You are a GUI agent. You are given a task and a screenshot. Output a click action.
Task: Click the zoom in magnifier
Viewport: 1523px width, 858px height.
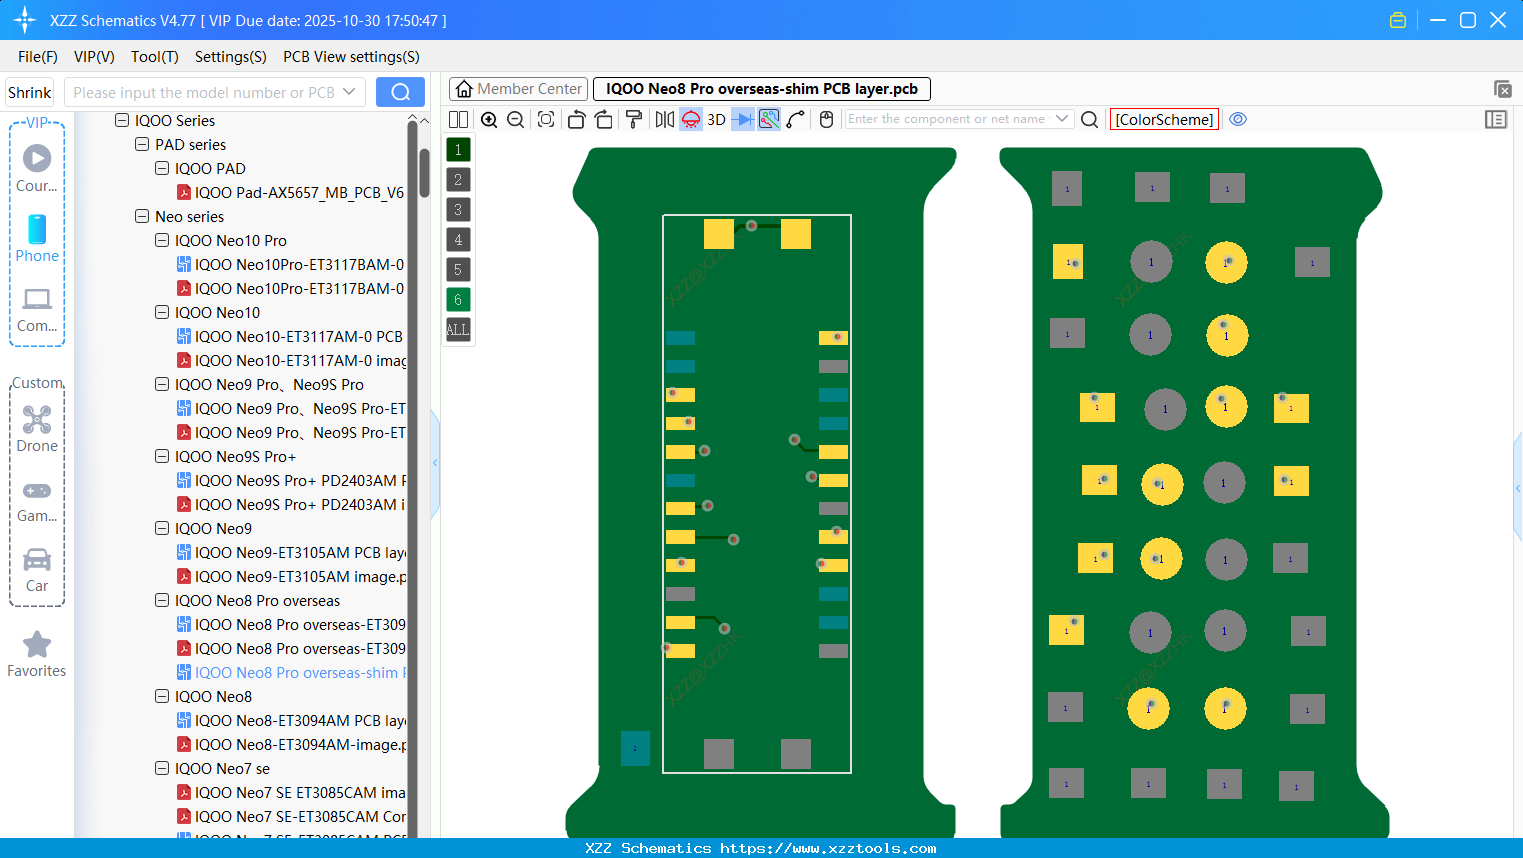coord(489,120)
